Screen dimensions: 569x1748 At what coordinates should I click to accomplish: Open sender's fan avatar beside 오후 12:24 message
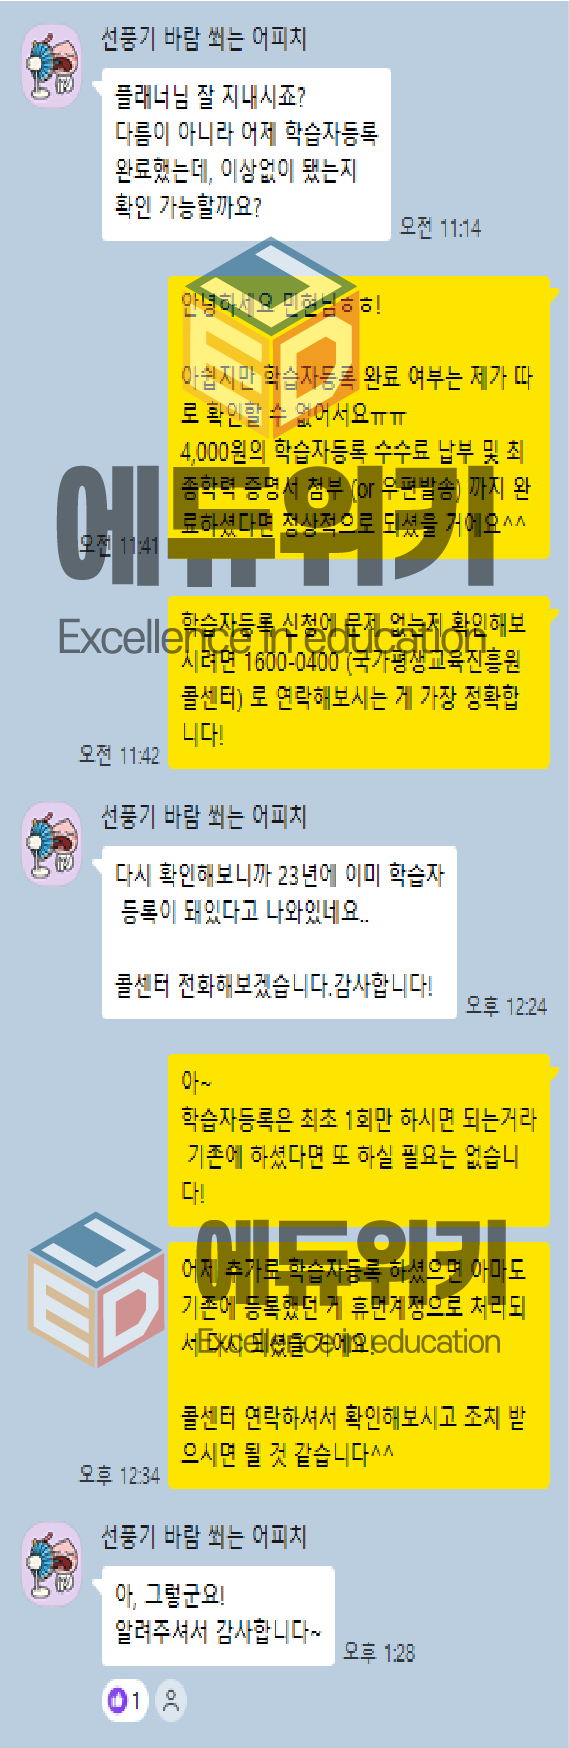52,843
